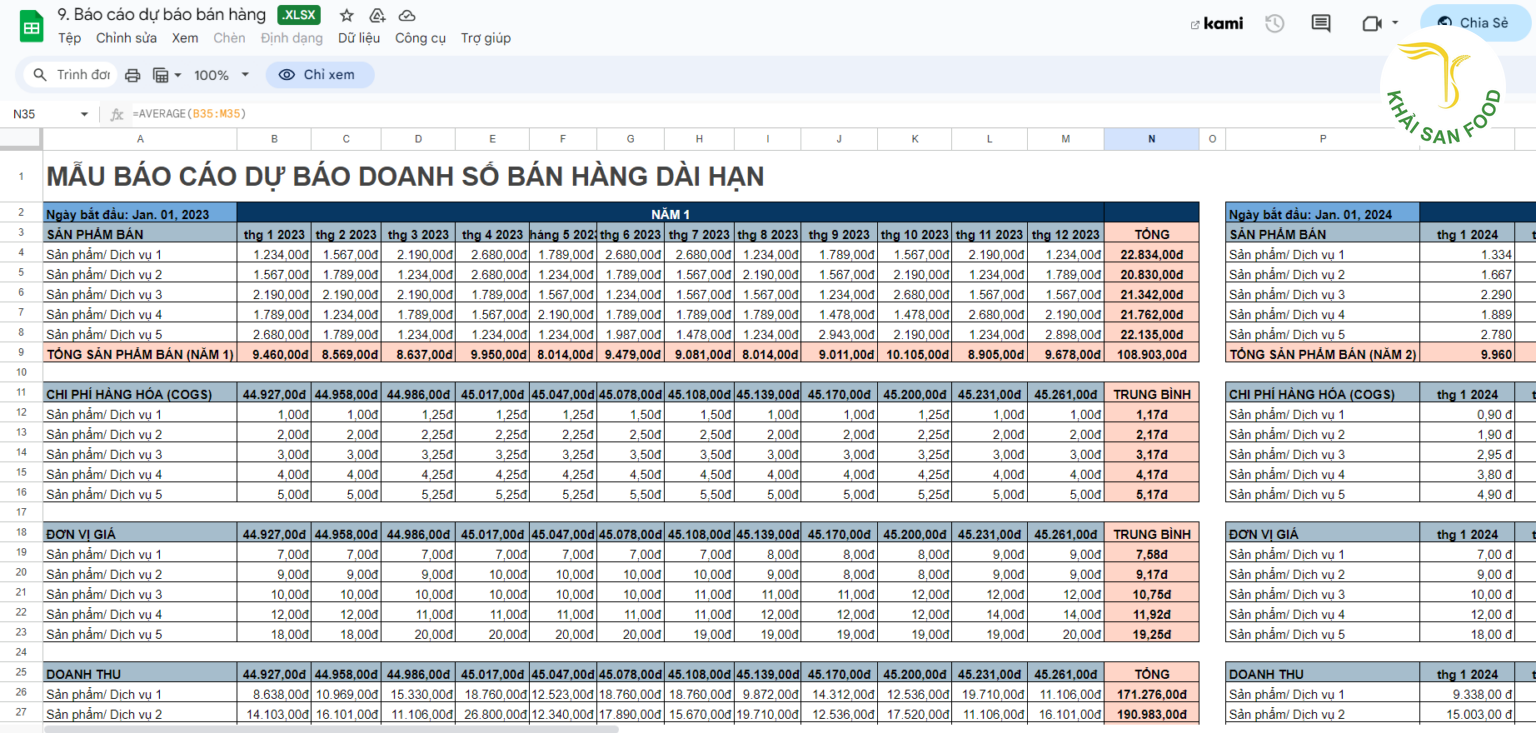Click cell Ngày bắt đầu: Jan. 01, 2023
This screenshot has width=1536, height=733.
point(140,213)
